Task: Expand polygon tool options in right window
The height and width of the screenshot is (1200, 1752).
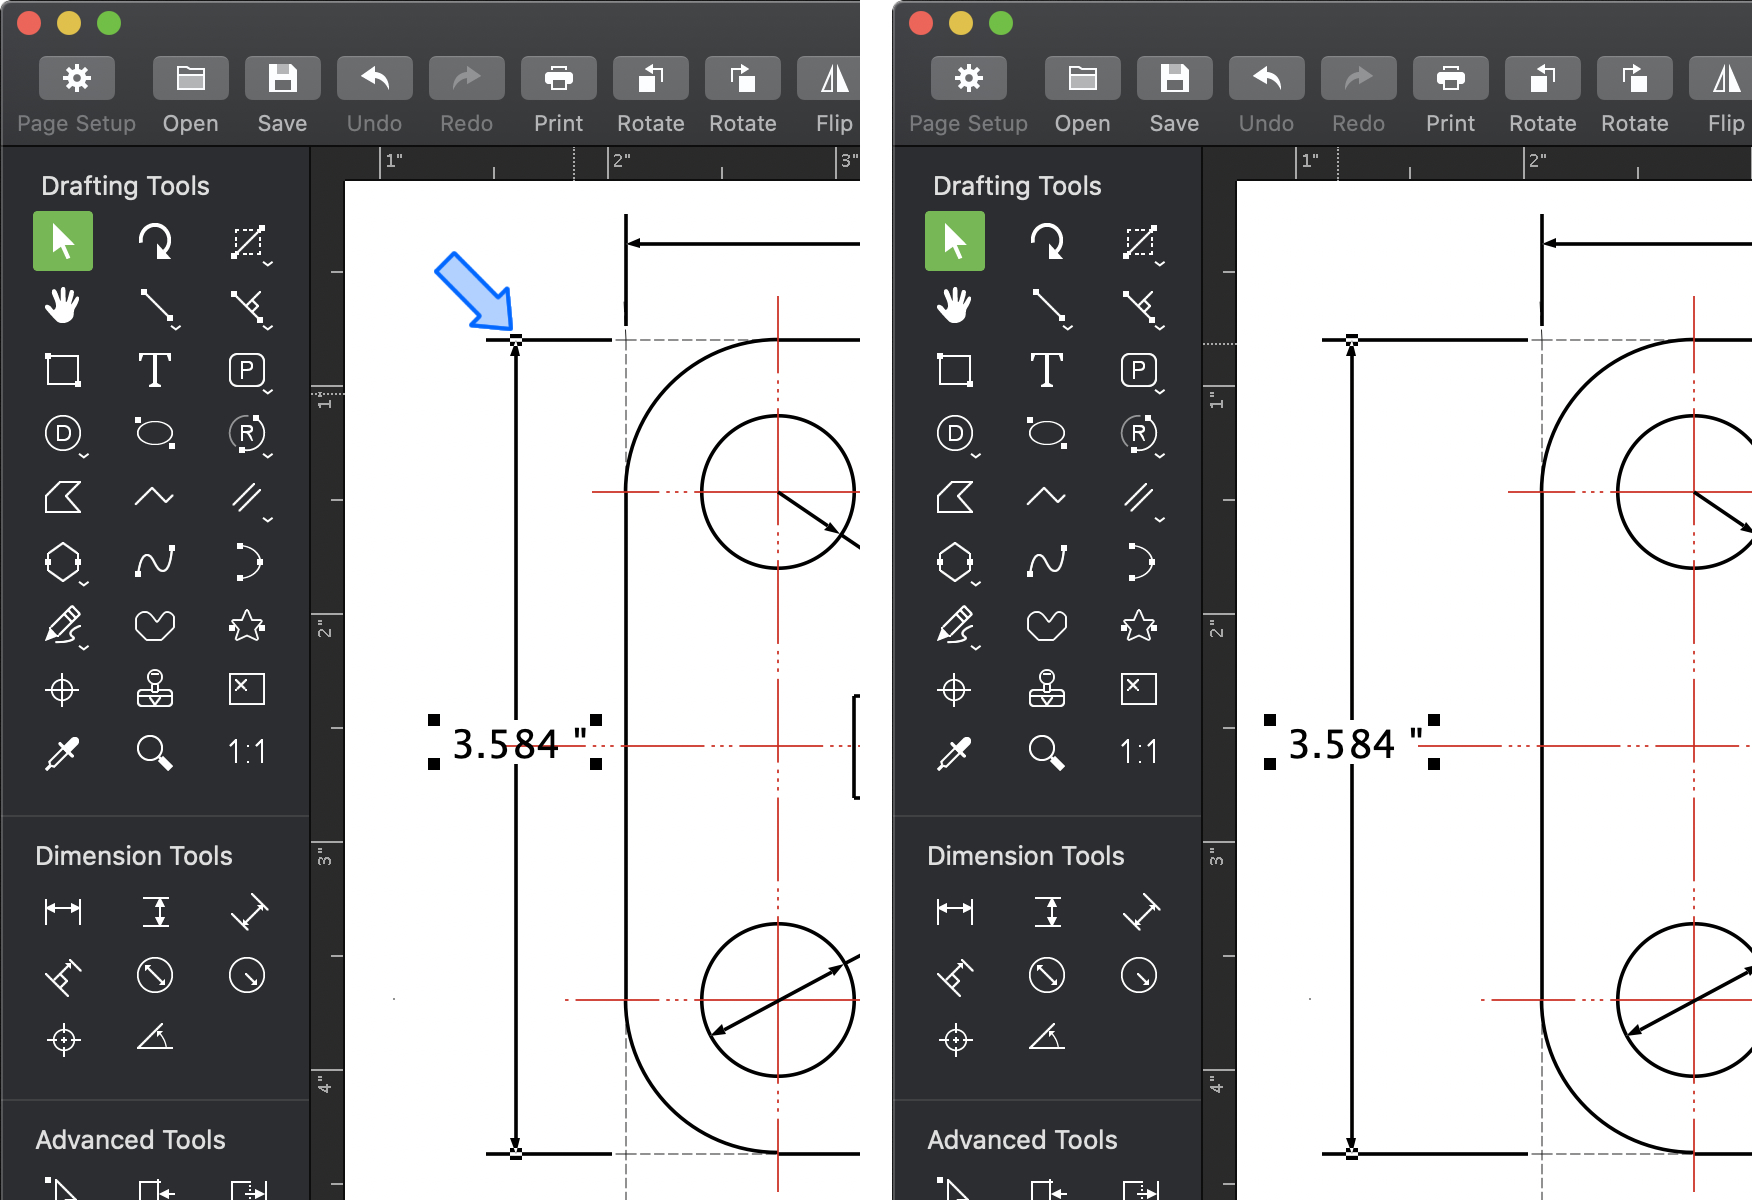Action: pos(976,584)
